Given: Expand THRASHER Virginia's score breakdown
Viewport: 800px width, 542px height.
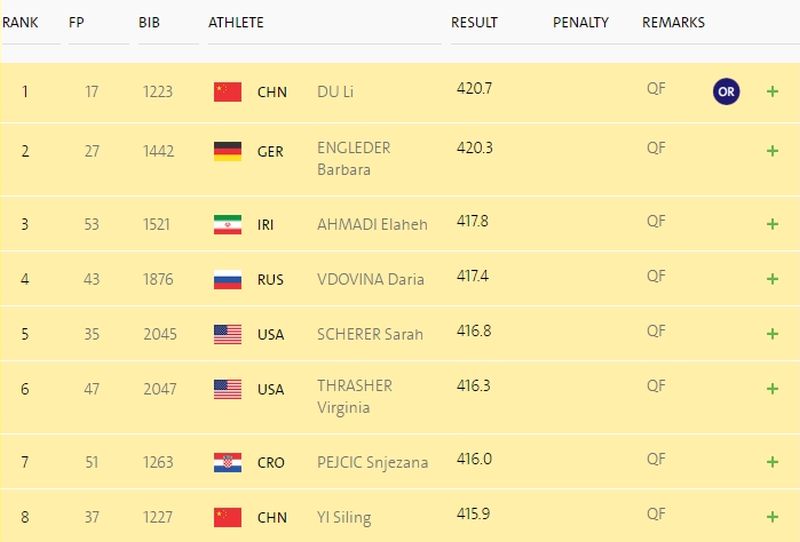Looking at the screenshot, I should point(772,389).
